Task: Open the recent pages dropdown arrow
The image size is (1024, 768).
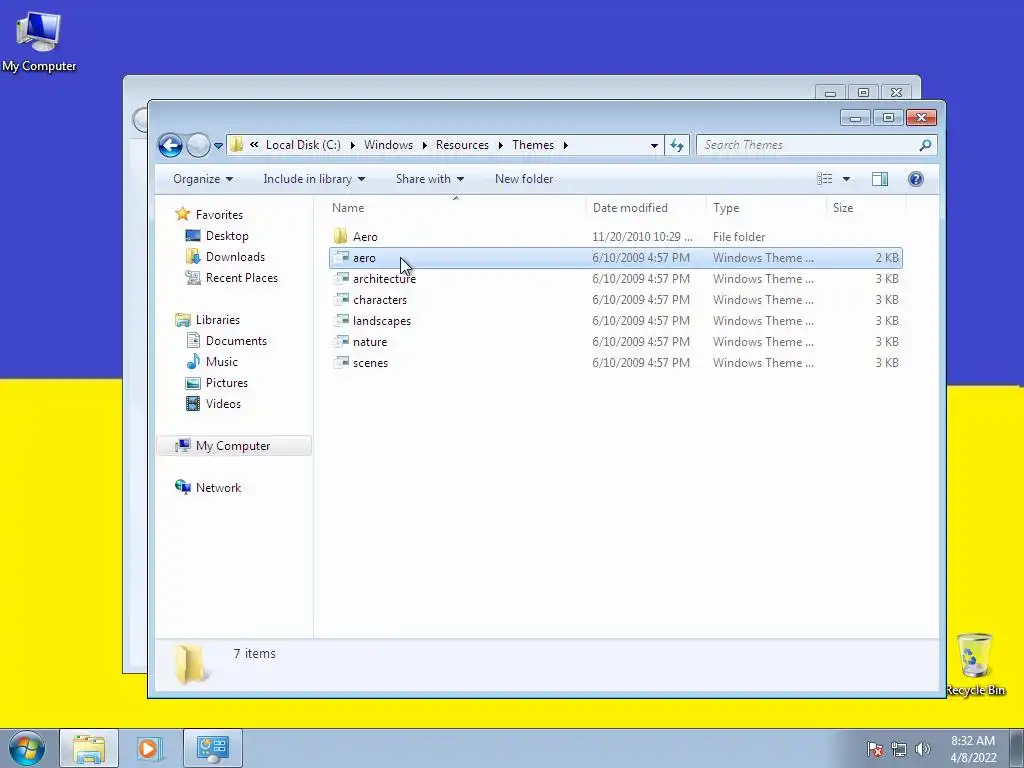Action: tap(218, 146)
